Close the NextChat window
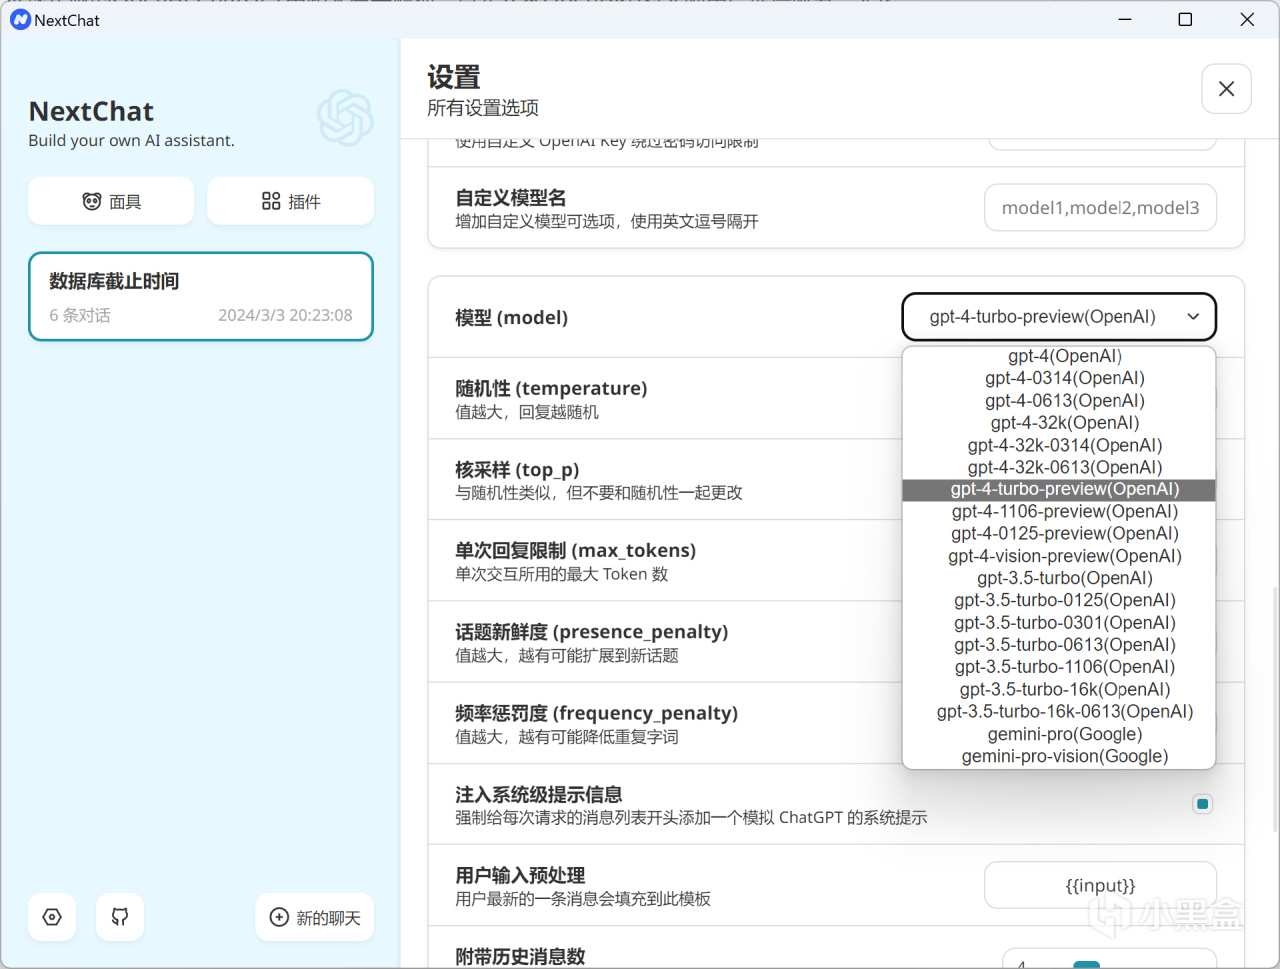This screenshot has width=1280, height=969. click(1247, 19)
